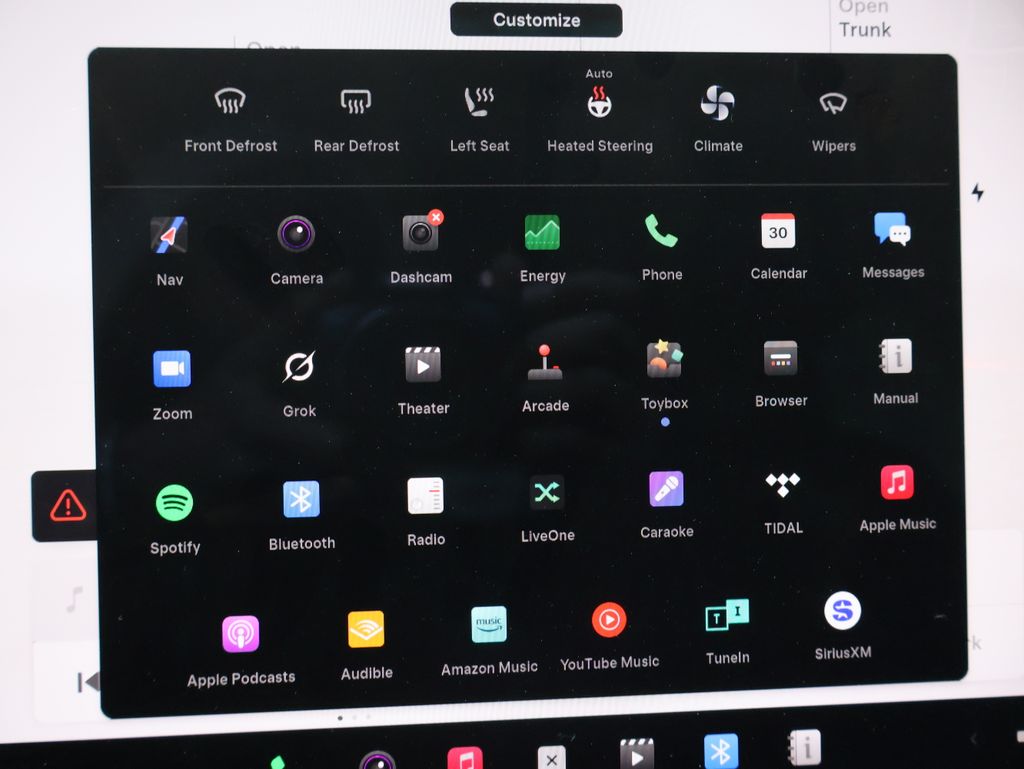
Task: Open the Nav app
Action: coord(169,236)
